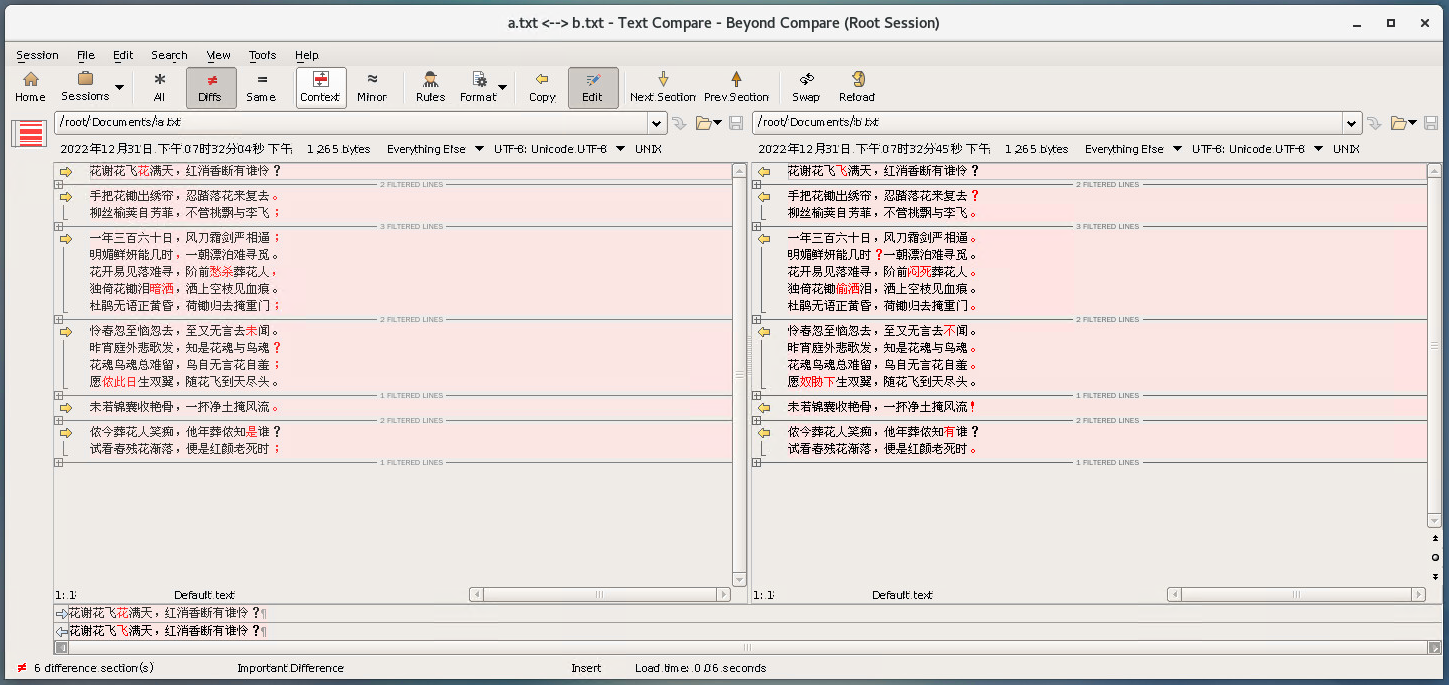Toggle Minor differences display
Image resolution: width=1449 pixels, height=685 pixels.
pyautogui.click(x=372, y=87)
